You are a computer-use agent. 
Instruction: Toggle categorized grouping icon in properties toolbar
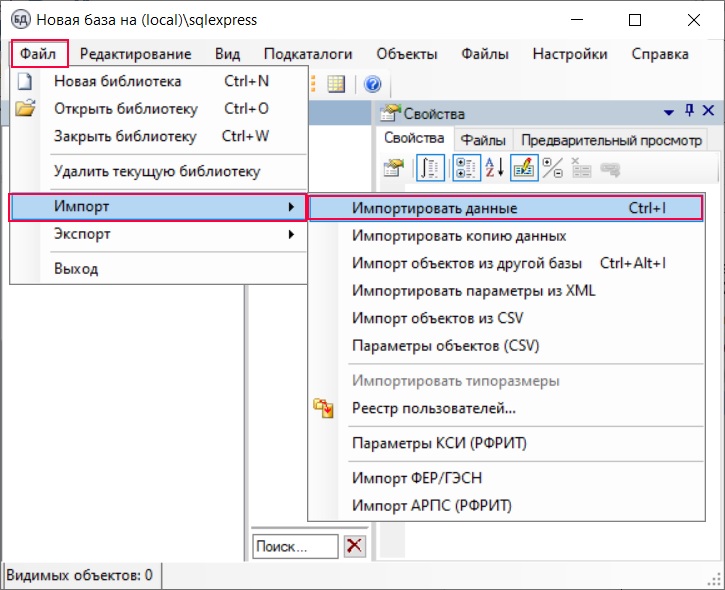point(466,168)
